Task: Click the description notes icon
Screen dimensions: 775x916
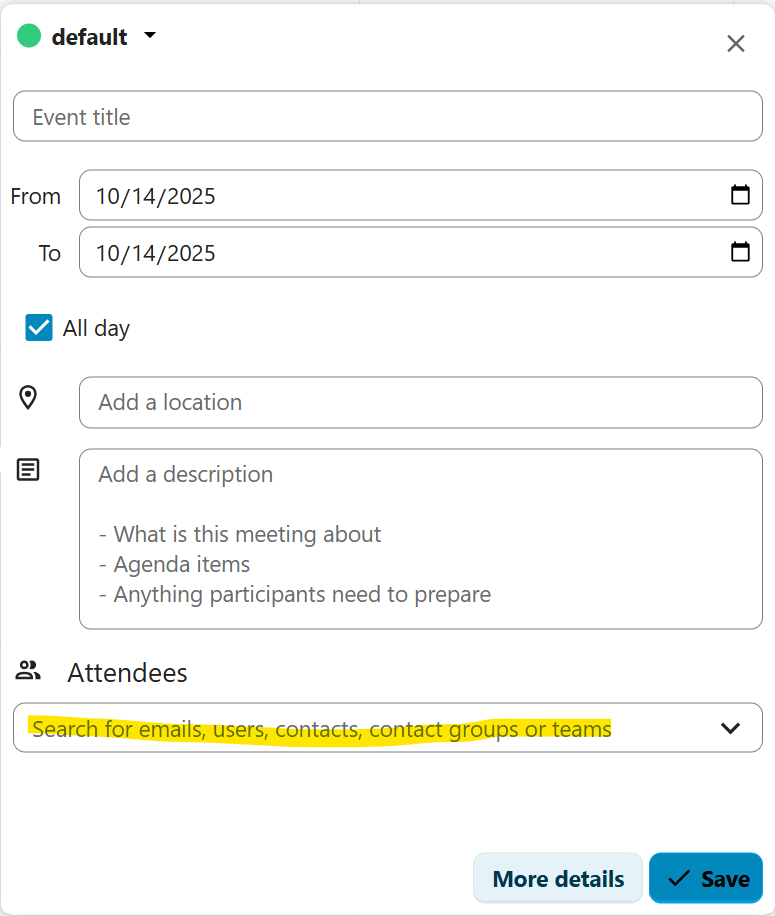Action: coord(28,470)
